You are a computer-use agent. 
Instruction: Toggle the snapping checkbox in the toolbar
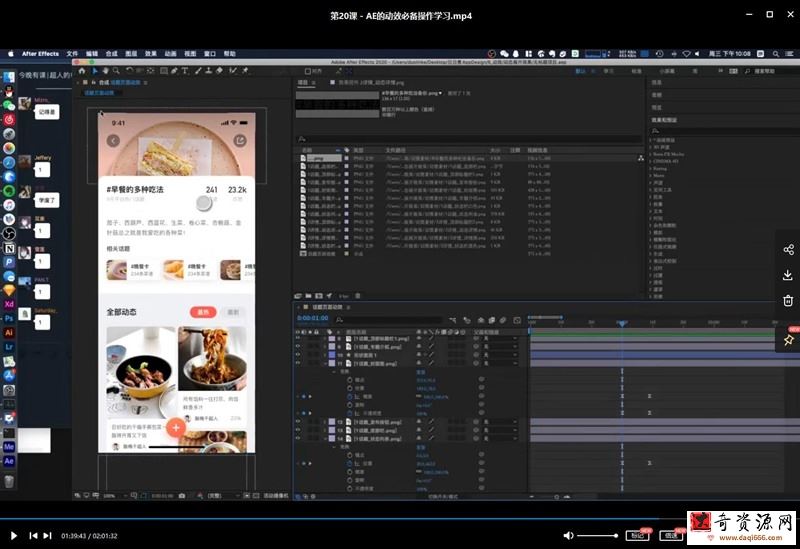(x=308, y=71)
